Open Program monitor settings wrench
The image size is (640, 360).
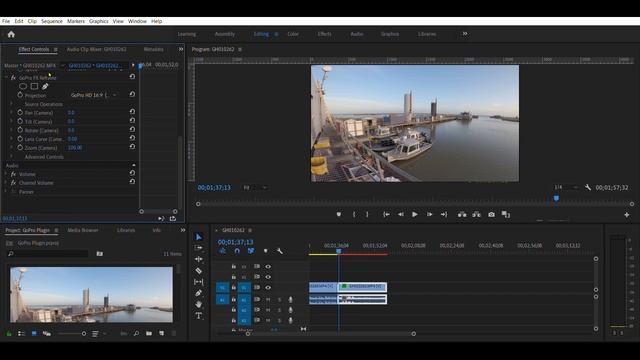588,187
